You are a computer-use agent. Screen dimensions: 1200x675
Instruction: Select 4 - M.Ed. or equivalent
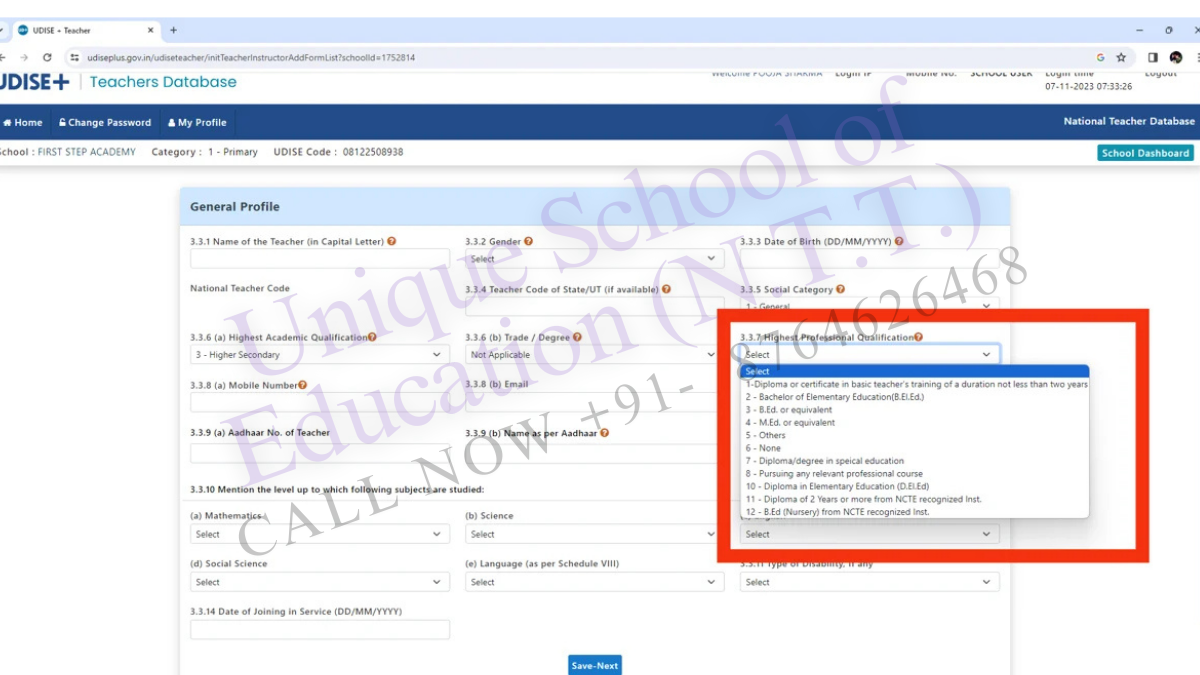point(915,423)
